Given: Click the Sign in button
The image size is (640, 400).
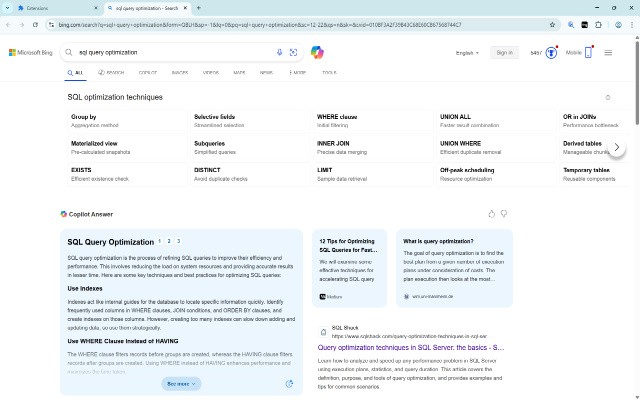Looking at the screenshot, I should click(504, 53).
